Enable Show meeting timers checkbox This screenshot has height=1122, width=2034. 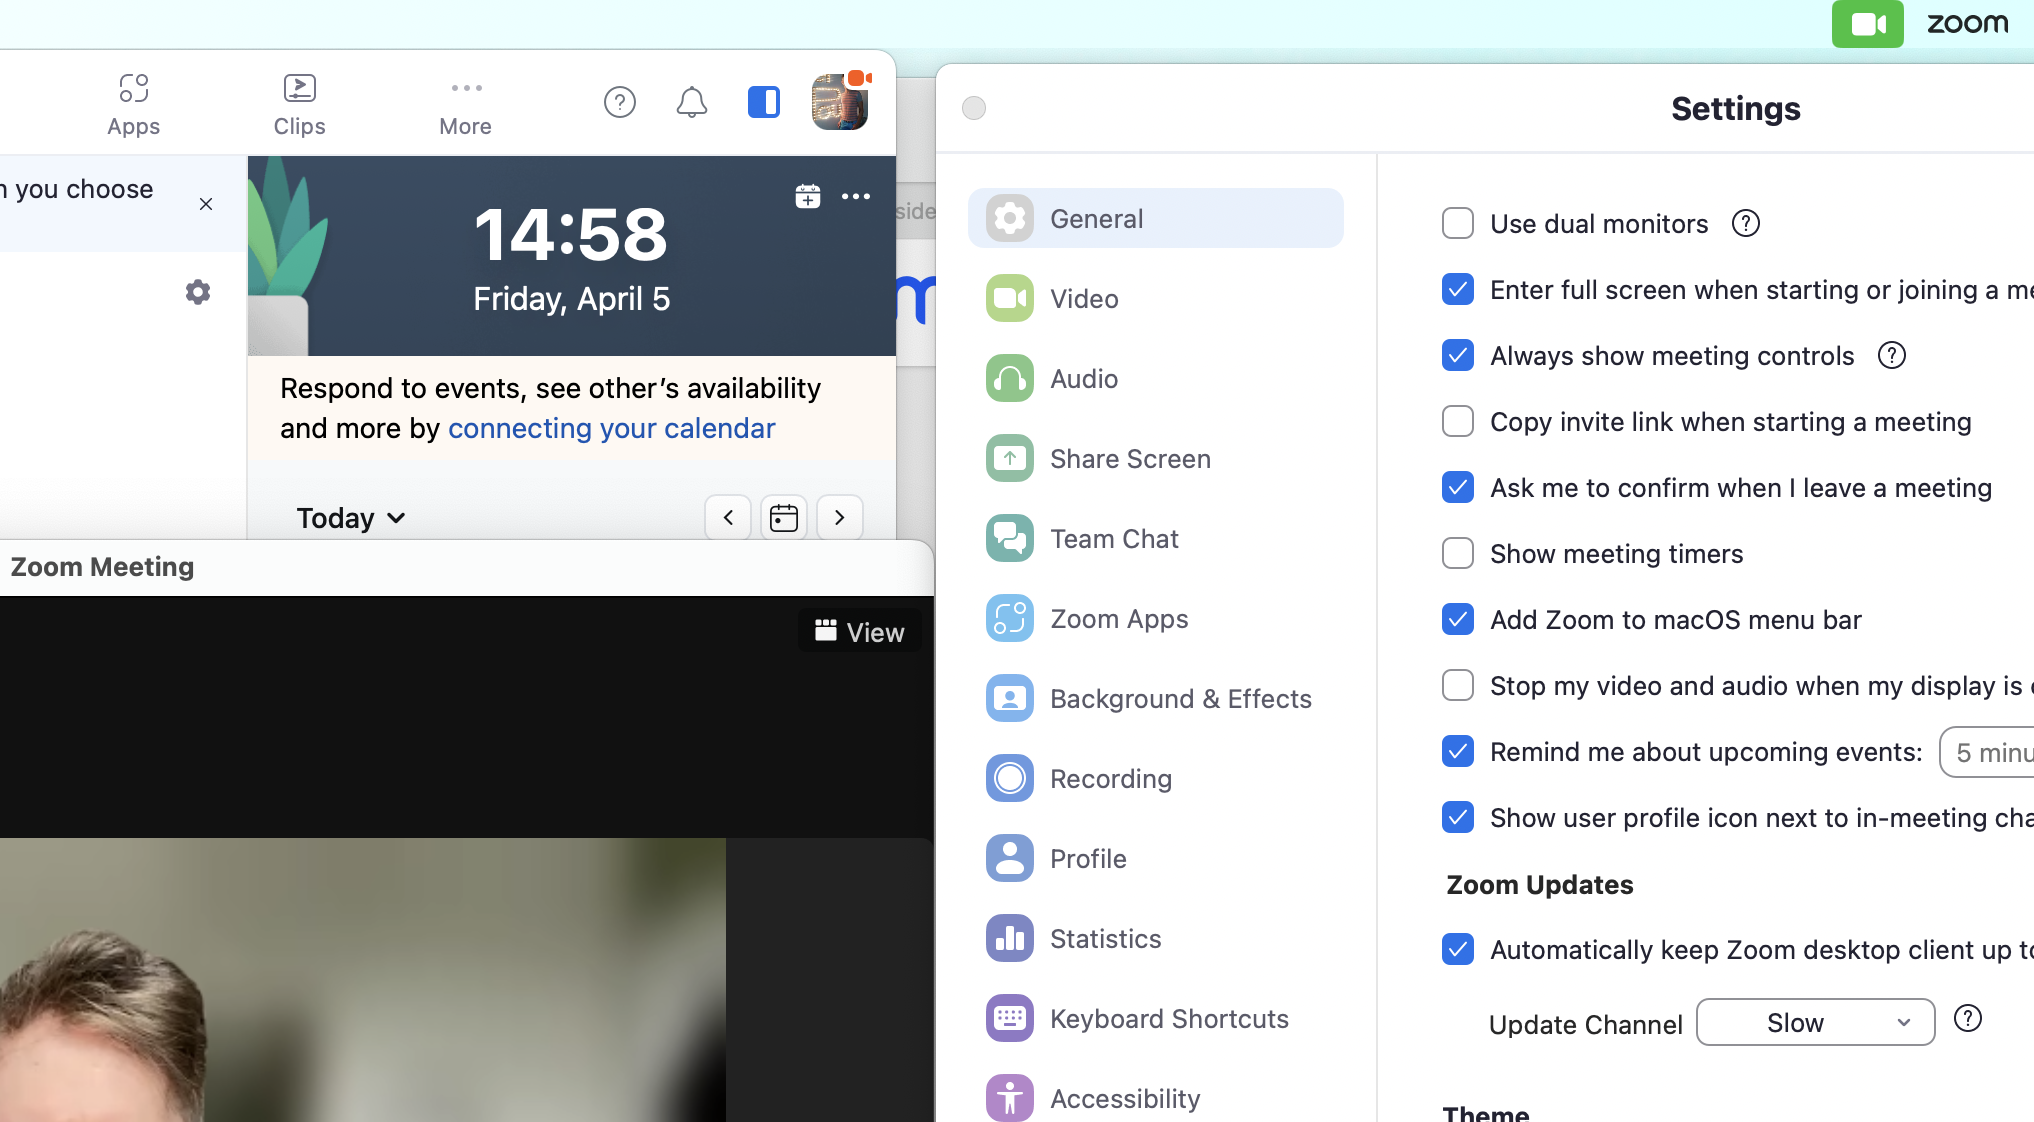1457,554
